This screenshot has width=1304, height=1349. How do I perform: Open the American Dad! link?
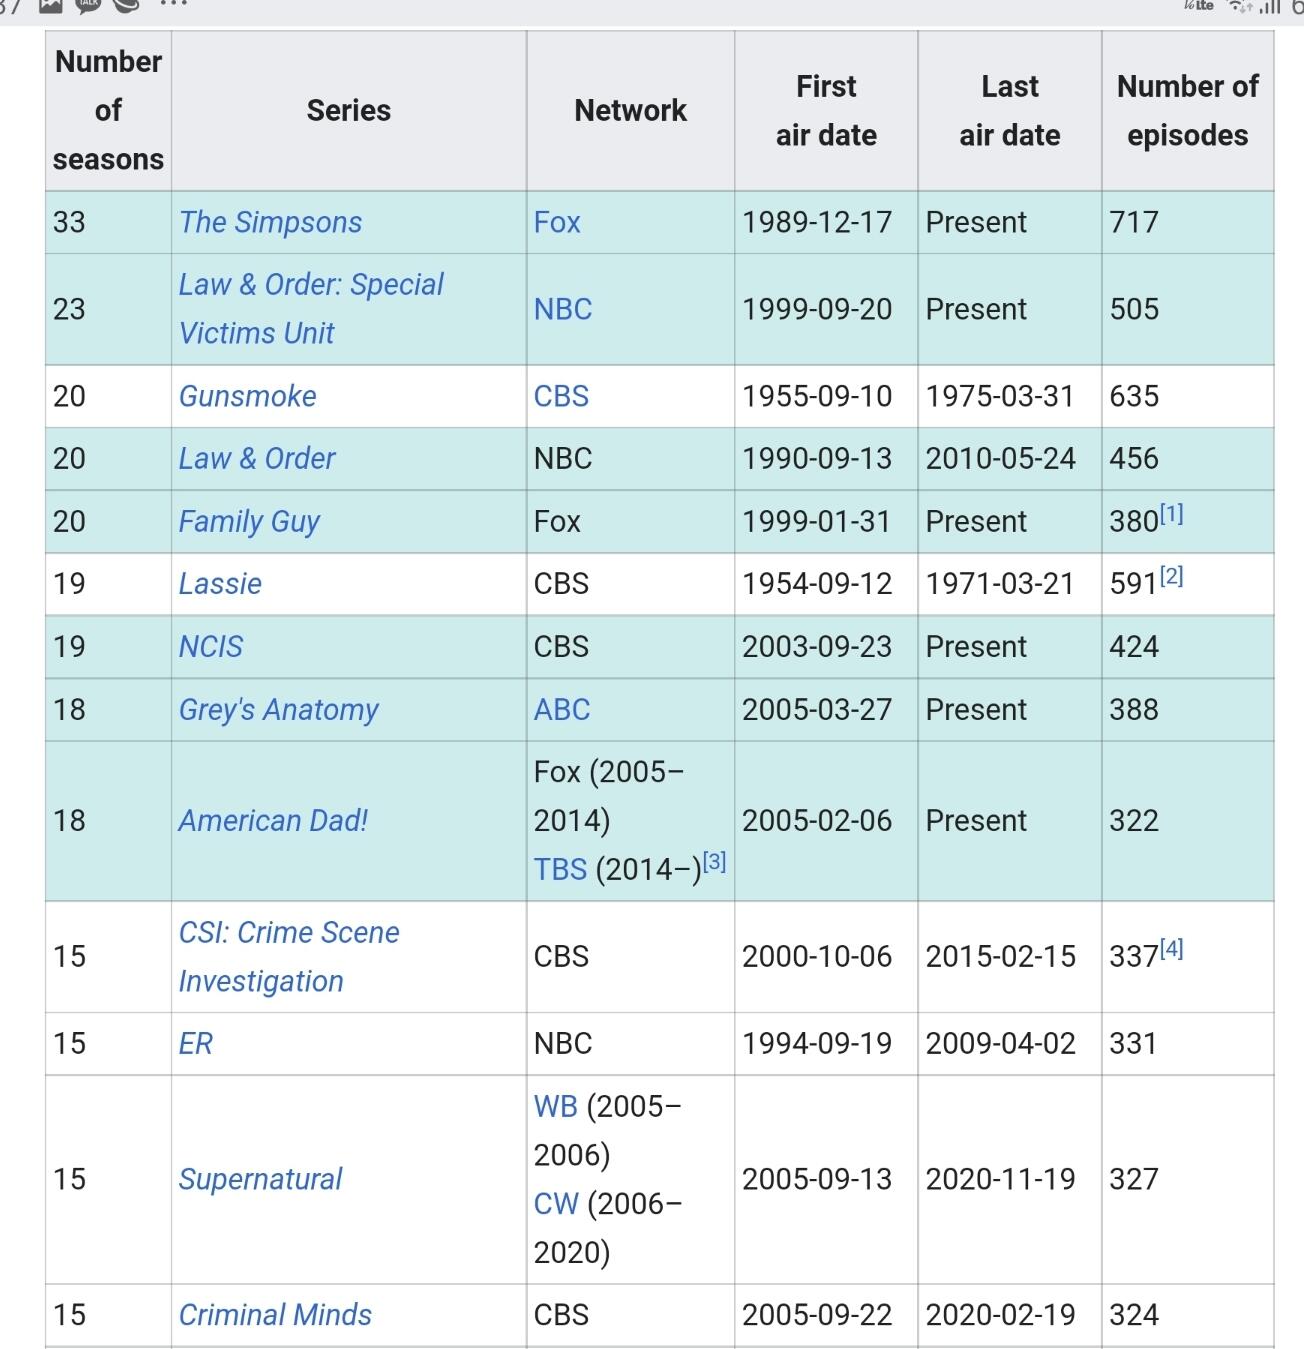click(273, 821)
